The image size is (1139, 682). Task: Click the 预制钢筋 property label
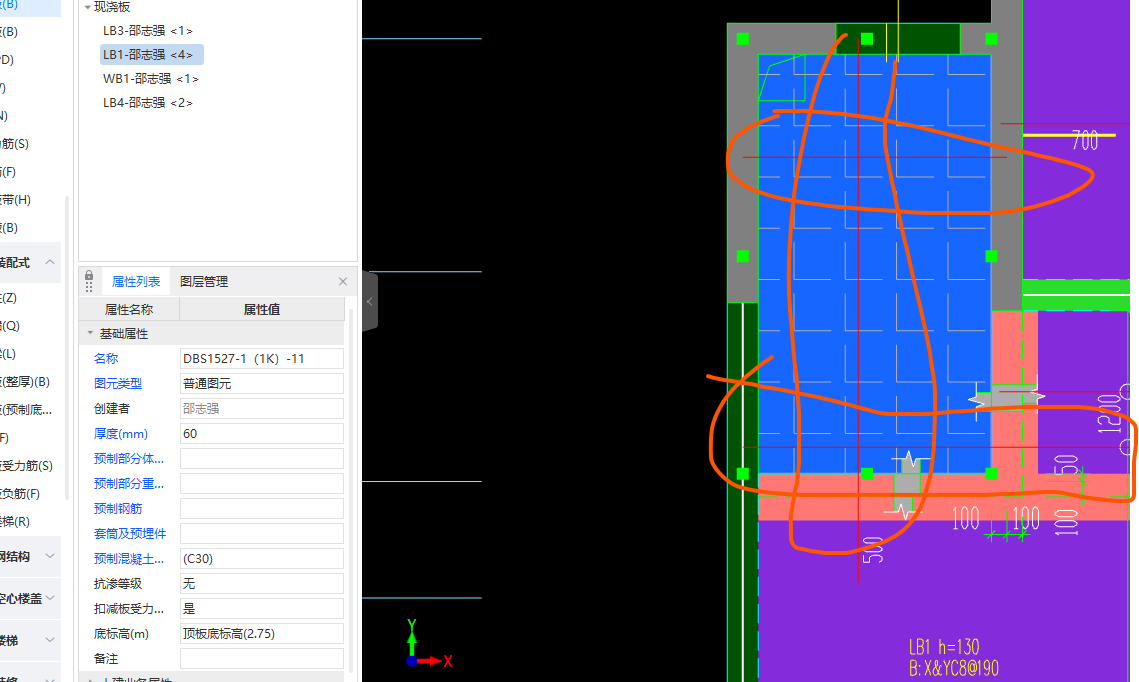(118, 508)
